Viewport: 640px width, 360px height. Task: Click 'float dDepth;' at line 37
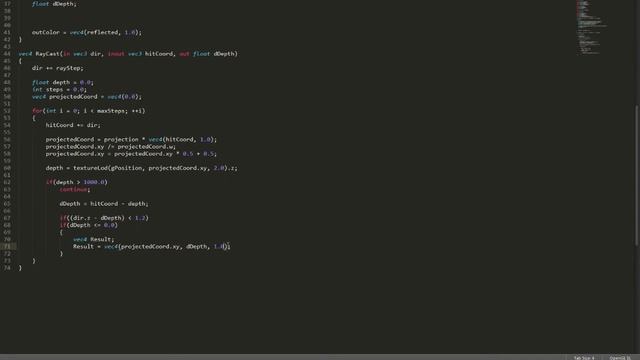54,4
